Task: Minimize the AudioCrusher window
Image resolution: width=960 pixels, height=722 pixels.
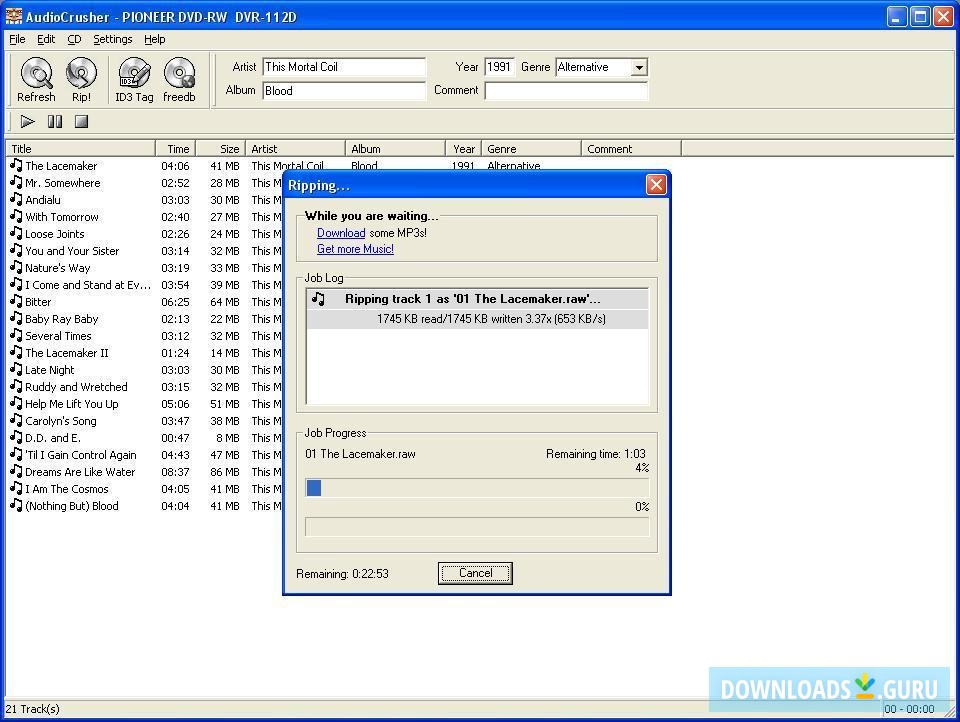Action: tap(897, 17)
